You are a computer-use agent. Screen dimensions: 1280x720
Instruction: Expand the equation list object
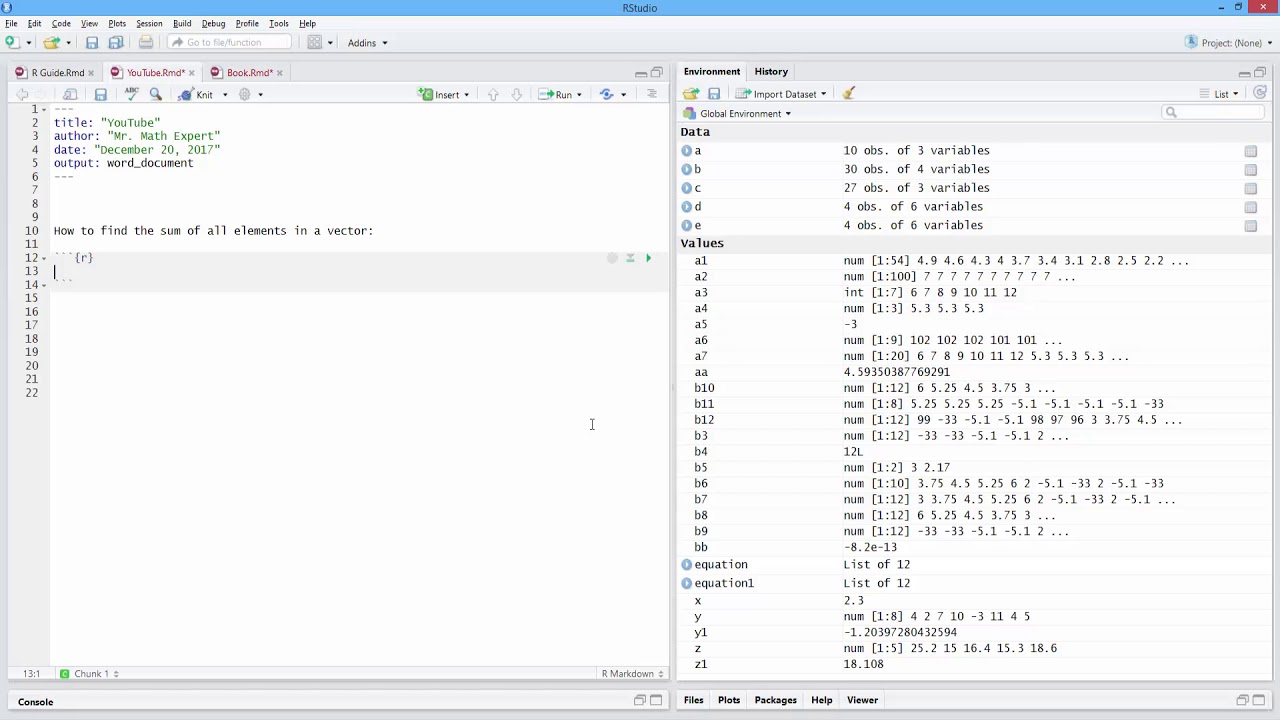pos(687,565)
